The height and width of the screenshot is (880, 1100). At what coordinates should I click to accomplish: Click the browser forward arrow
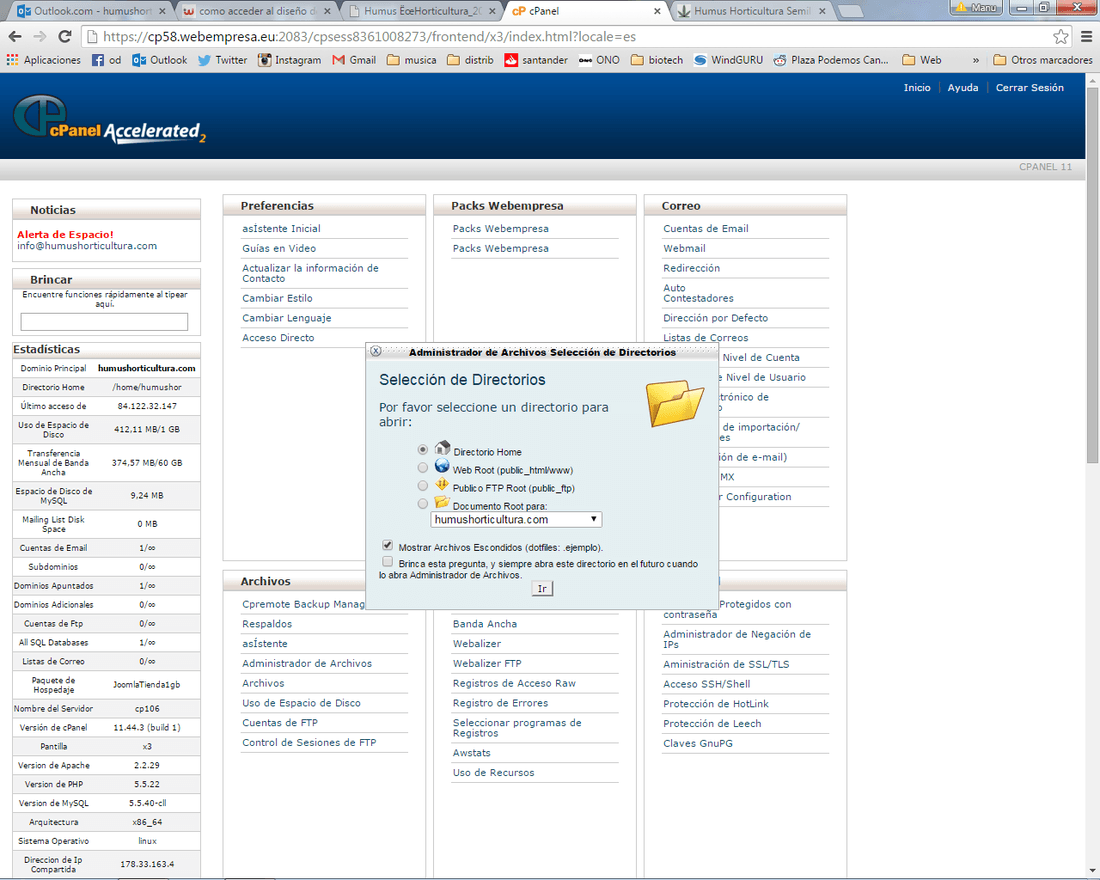click(x=40, y=36)
